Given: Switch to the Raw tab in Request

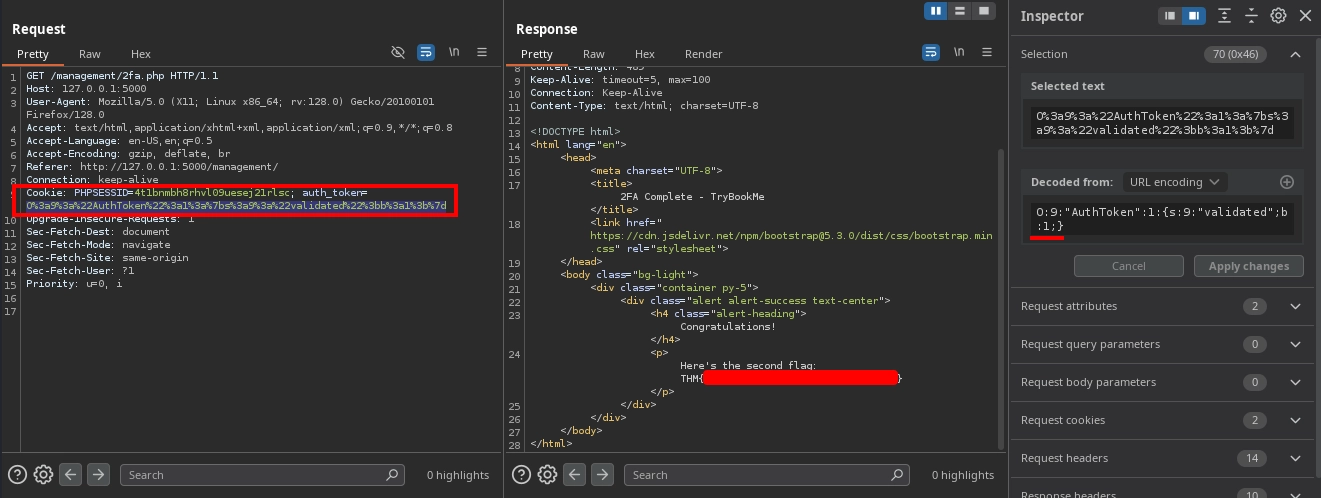Looking at the screenshot, I should pos(90,54).
